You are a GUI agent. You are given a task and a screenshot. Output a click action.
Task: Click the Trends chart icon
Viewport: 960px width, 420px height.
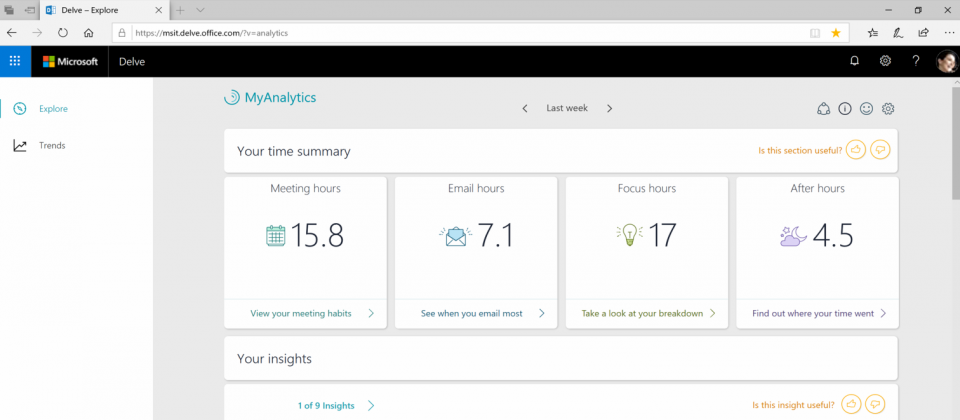click(x=20, y=146)
